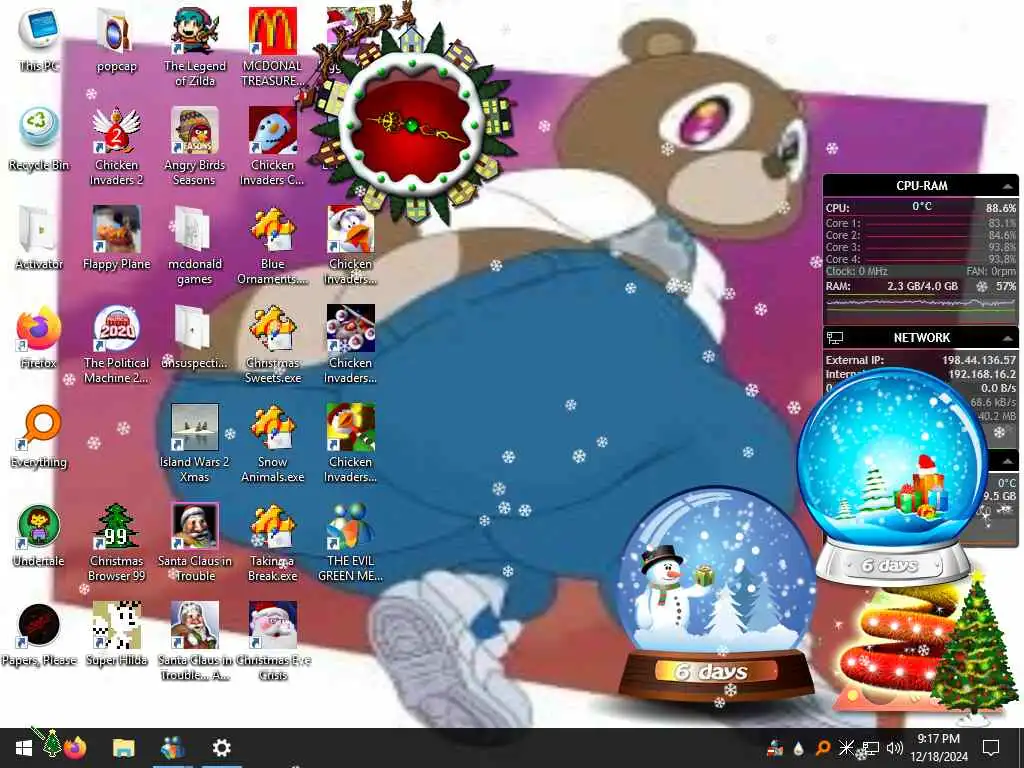Click the Santa sleigh tray icon
The width and height of the screenshot is (1024, 768).
pyautogui.click(x=775, y=748)
